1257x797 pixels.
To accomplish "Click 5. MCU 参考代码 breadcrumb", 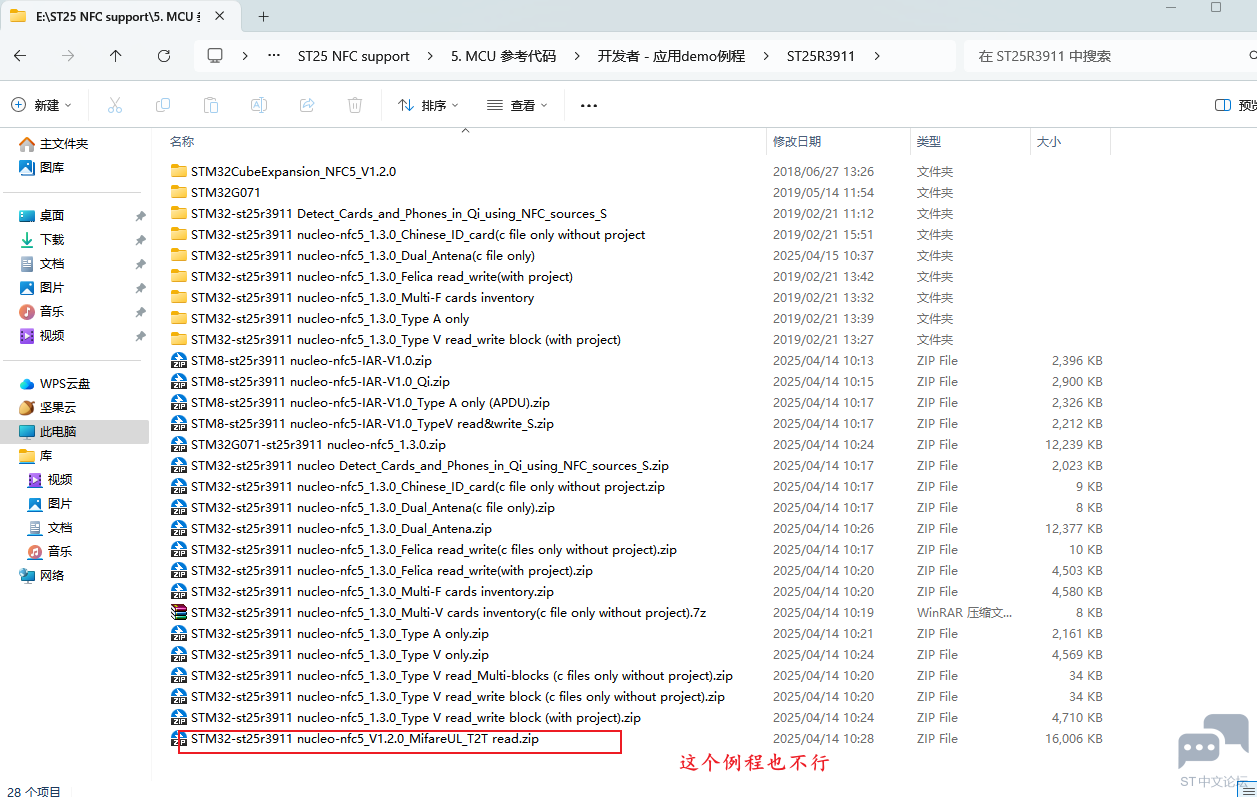I will pyautogui.click(x=503, y=56).
